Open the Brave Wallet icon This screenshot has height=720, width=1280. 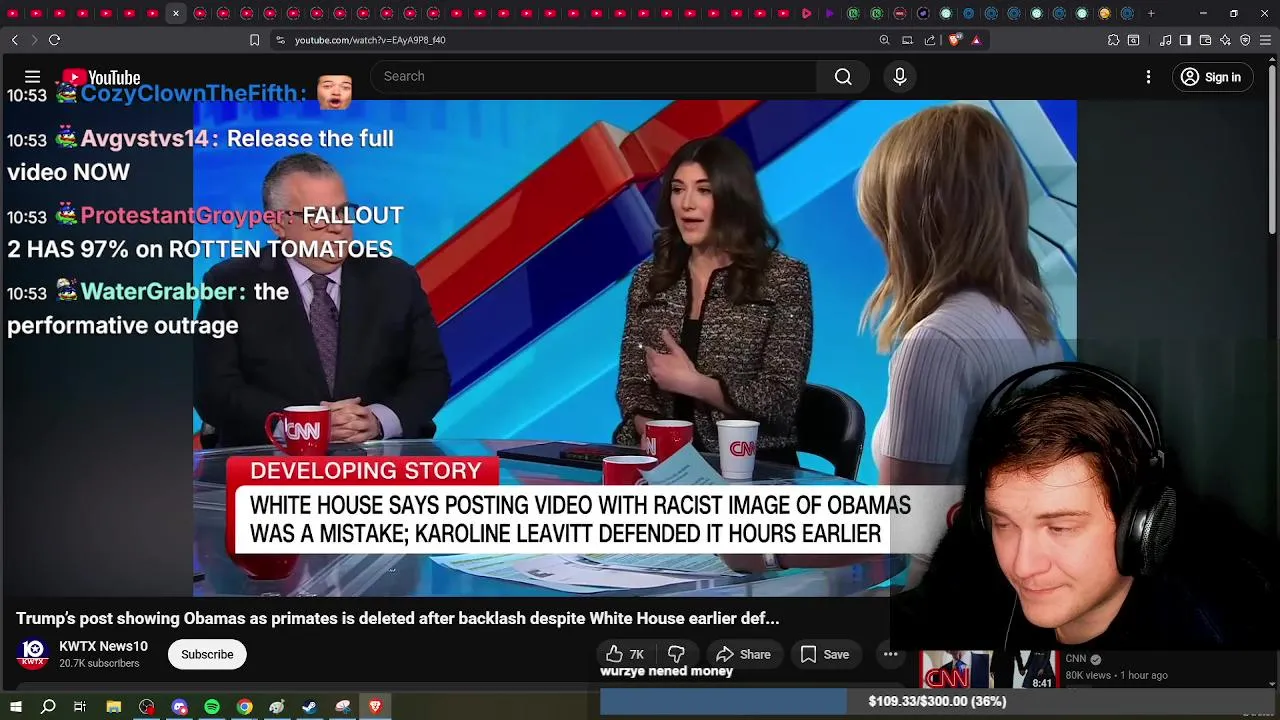point(1205,40)
